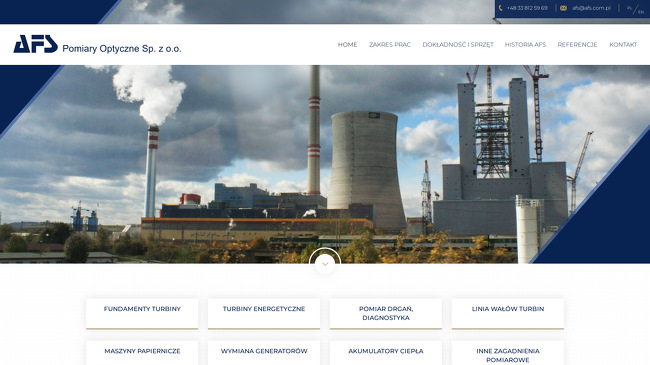The height and width of the screenshot is (365, 650).
Task: Select Pomiar Drgań, Diagnostyka tile
Action: pos(386,314)
